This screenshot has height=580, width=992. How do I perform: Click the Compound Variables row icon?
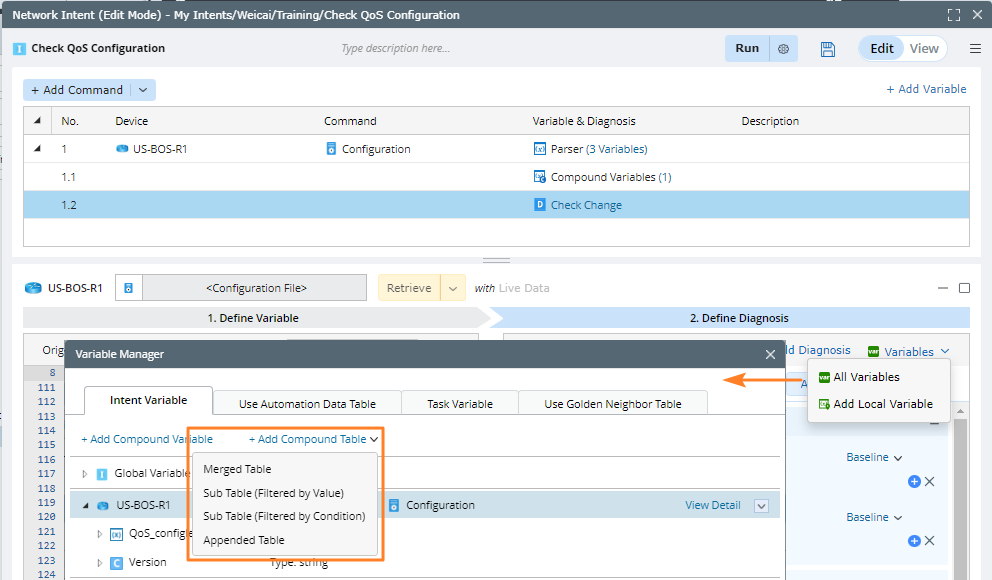click(x=540, y=177)
